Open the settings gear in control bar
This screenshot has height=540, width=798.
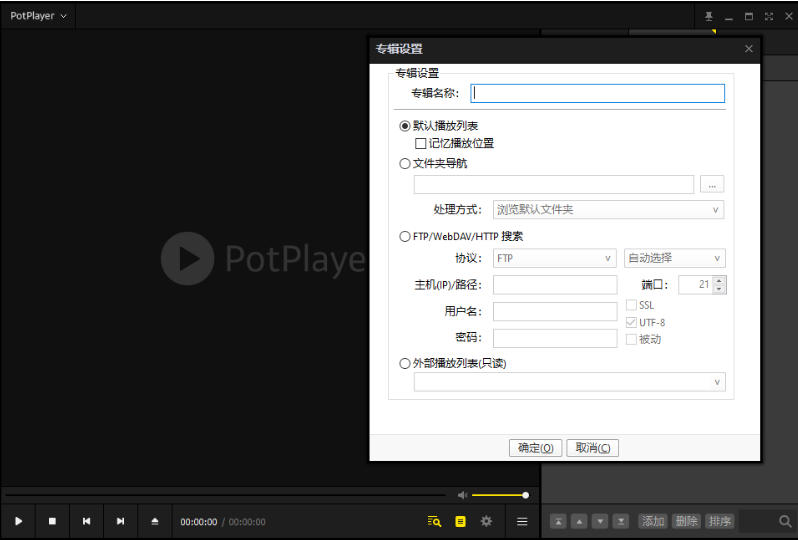point(486,521)
